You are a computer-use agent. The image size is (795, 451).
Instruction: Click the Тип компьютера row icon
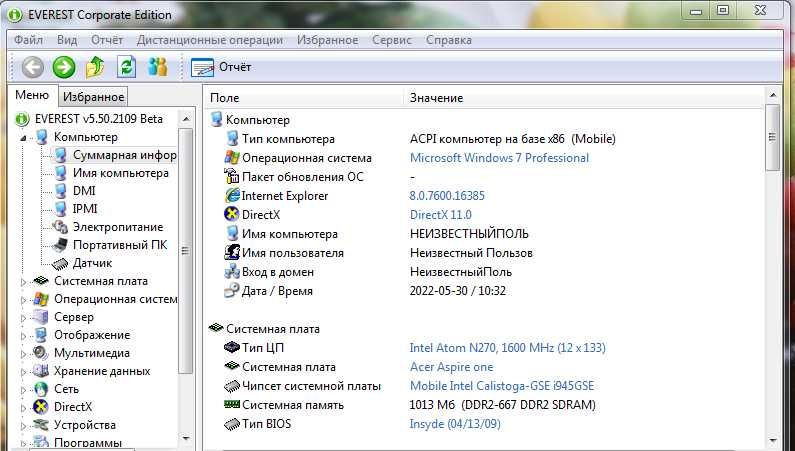(x=232, y=138)
